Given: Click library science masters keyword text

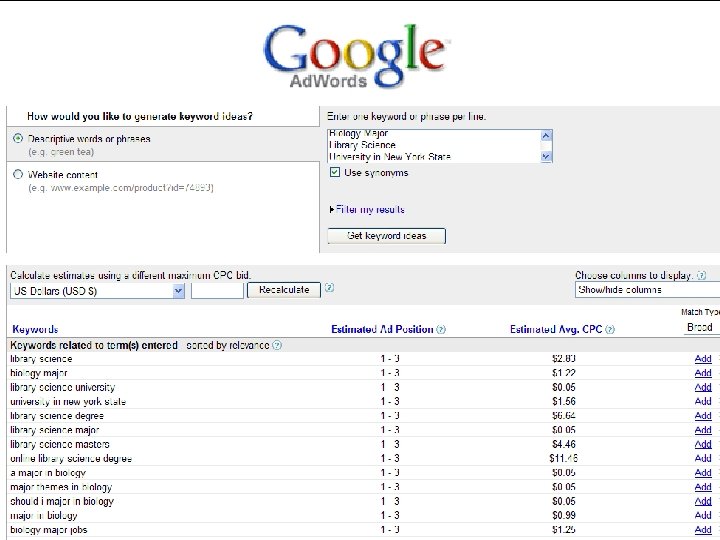Looking at the screenshot, I should coord(60,444).
